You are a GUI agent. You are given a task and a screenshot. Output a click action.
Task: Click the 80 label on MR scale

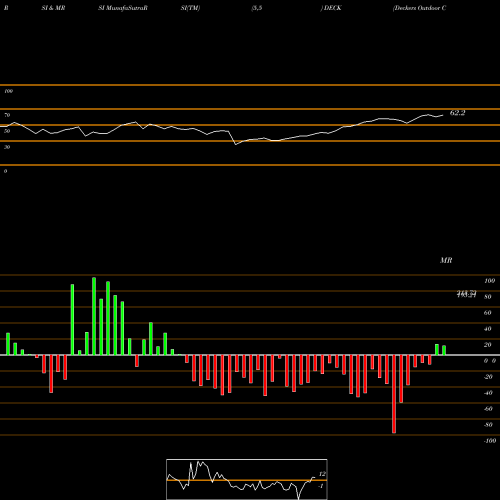(488, 297)
